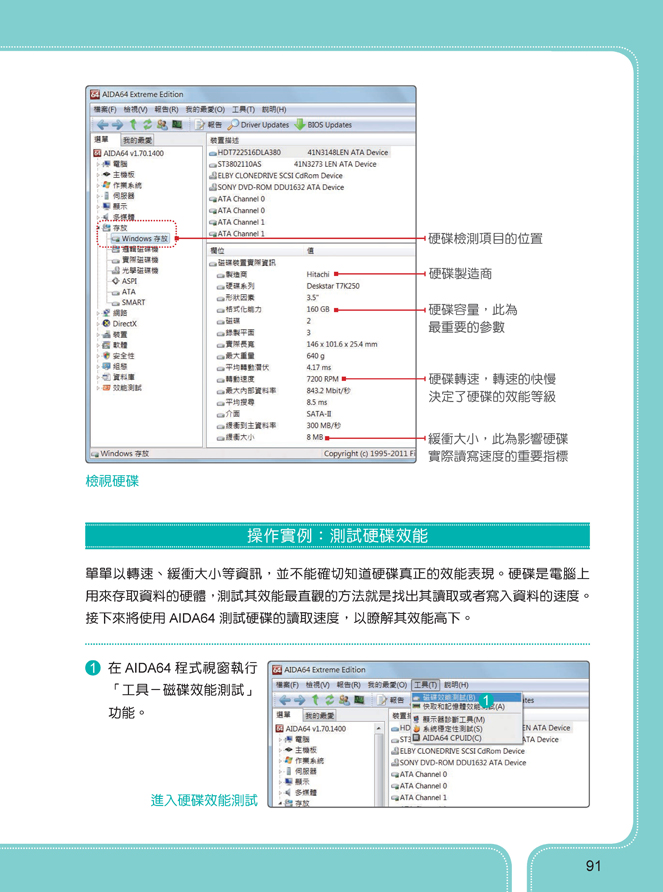Screen dimensions: 663x892
Task: Open 檔案(F) menu in disk-details window
Action: click(105, 109)
